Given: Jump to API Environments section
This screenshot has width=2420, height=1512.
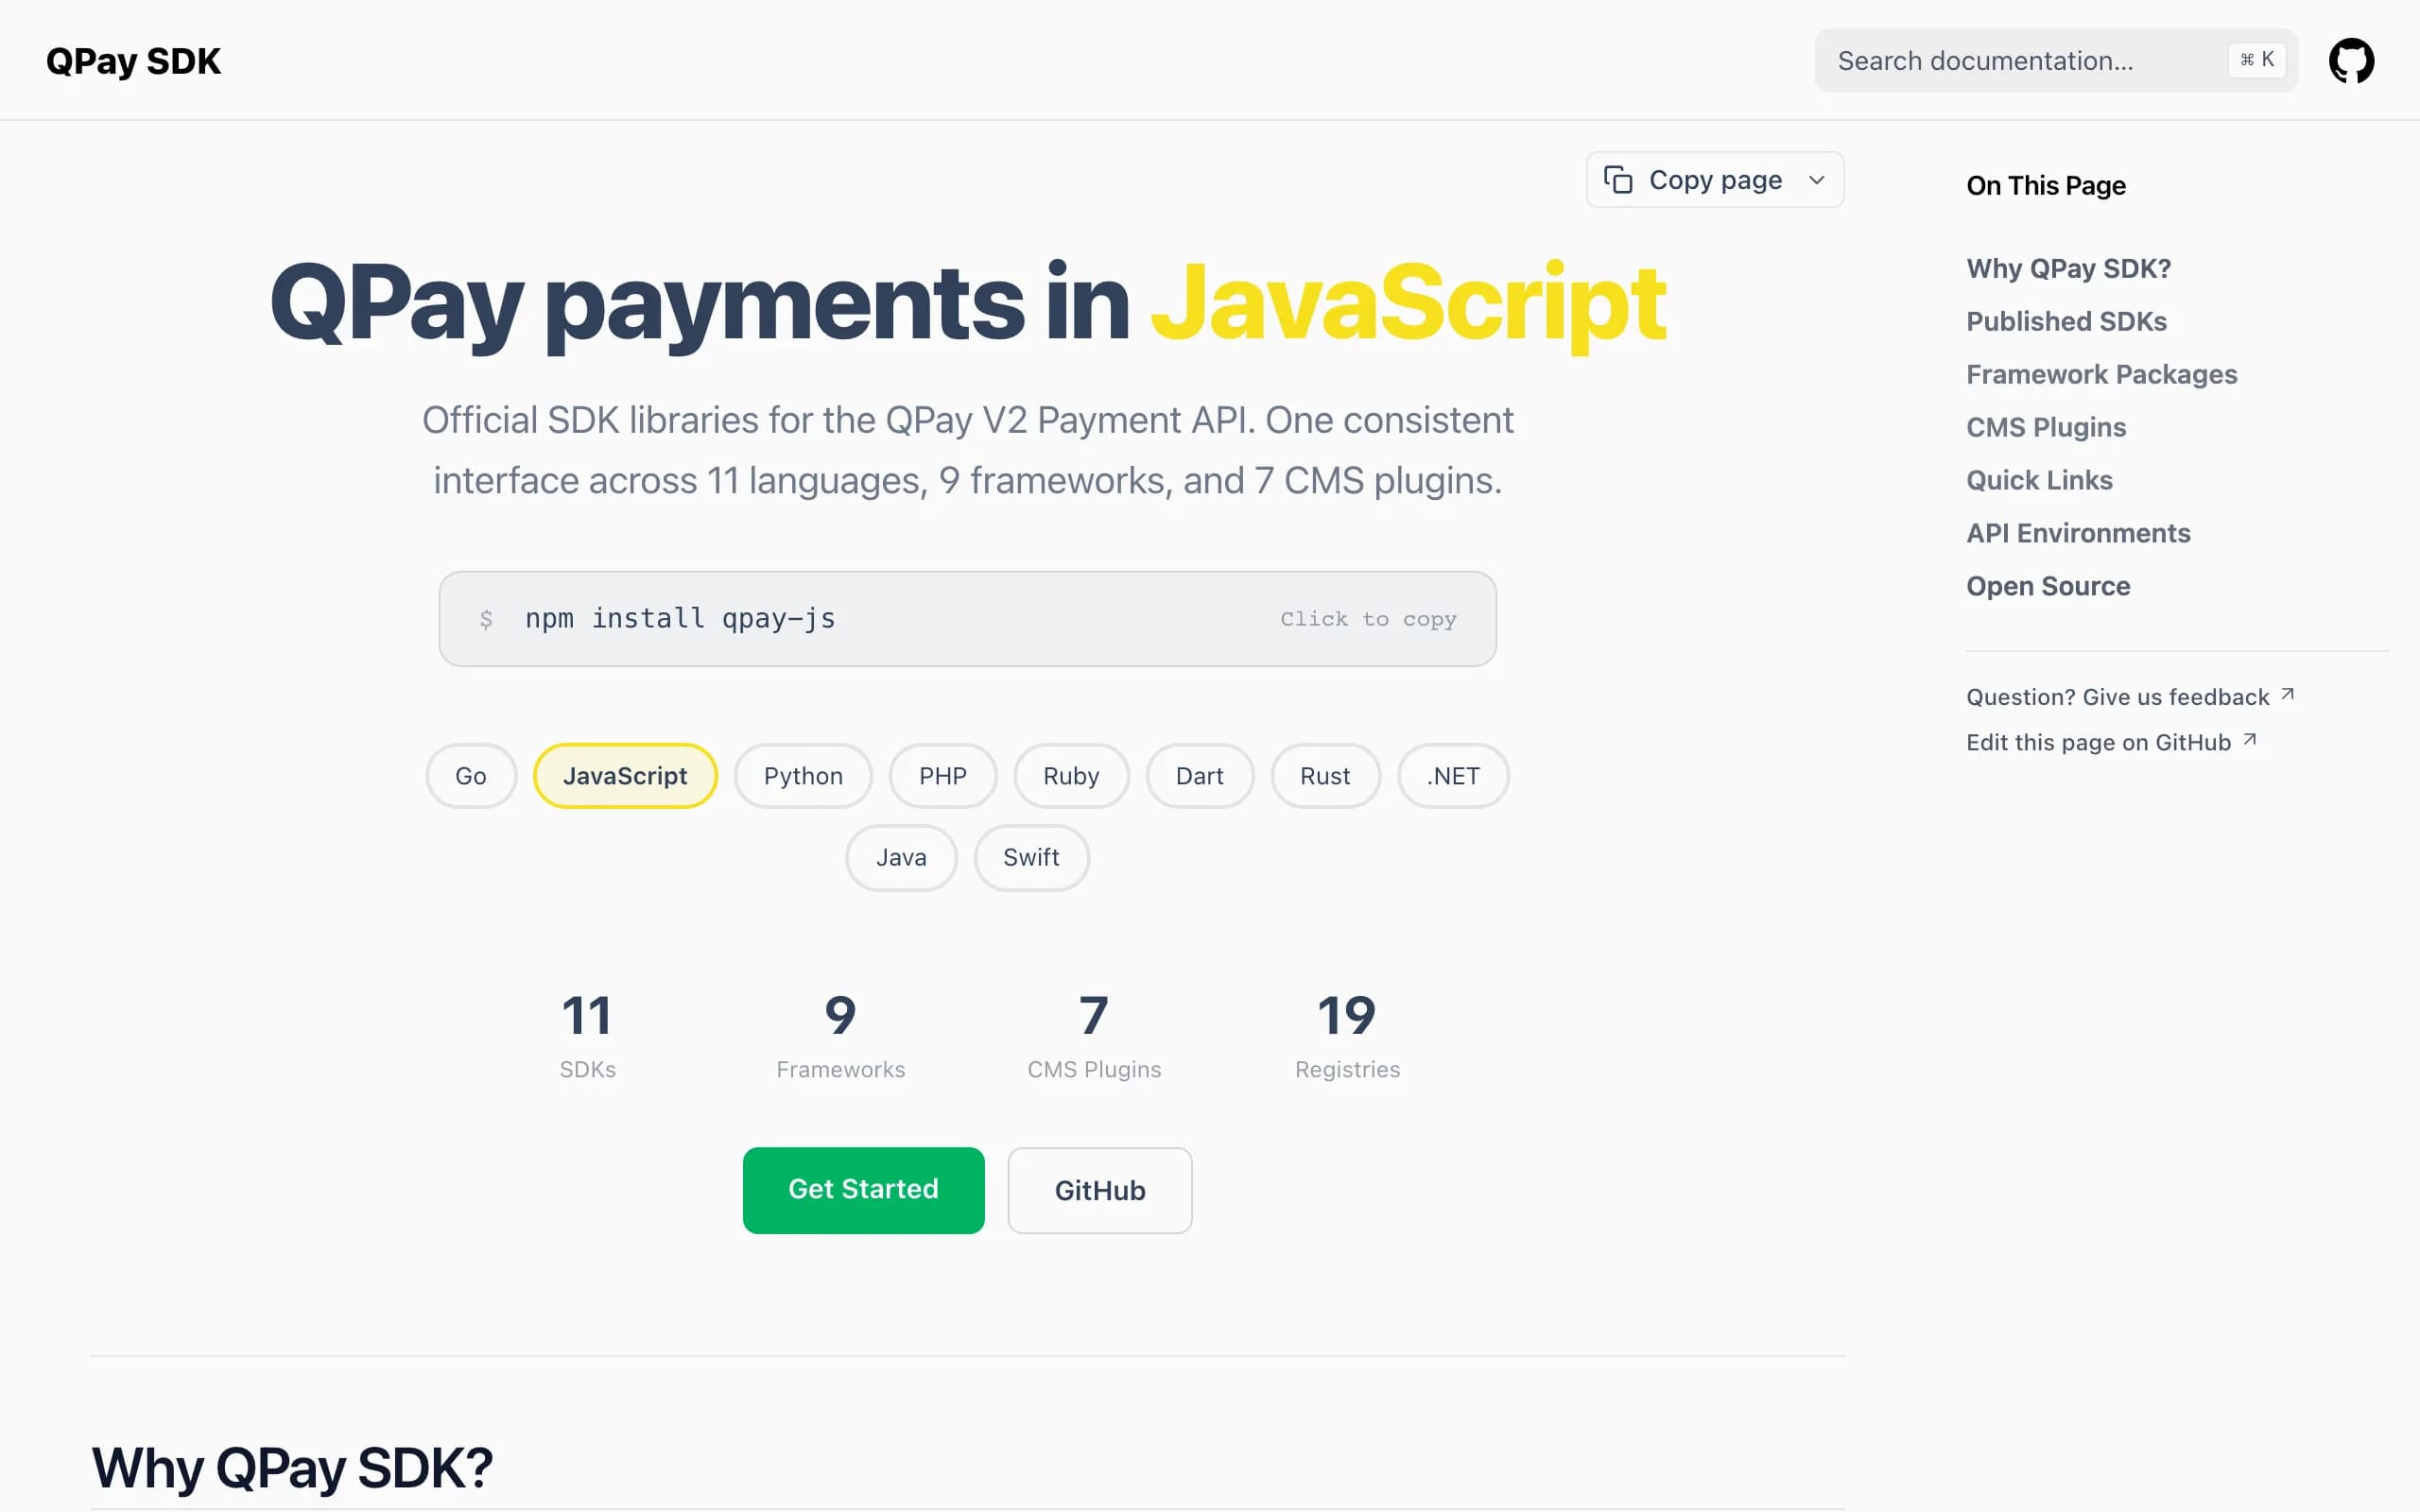Looking at the screenshot, I should pos(2078,533).
